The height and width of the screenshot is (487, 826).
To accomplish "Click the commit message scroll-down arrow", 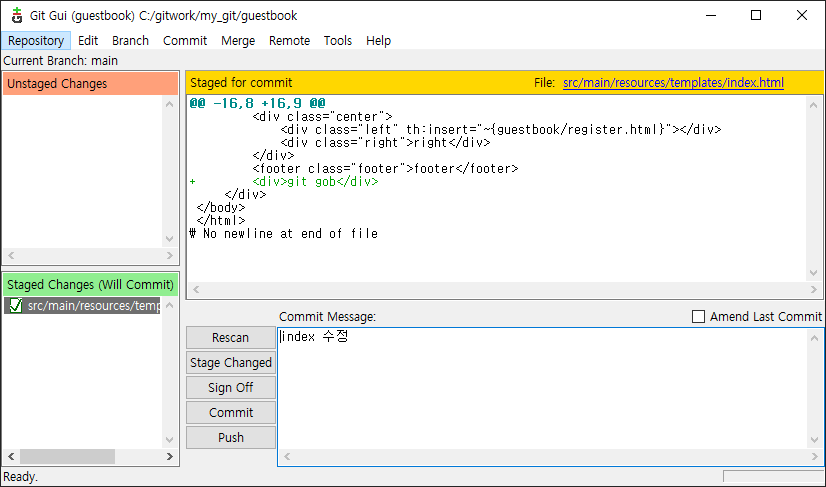I will tap(814, 441).
